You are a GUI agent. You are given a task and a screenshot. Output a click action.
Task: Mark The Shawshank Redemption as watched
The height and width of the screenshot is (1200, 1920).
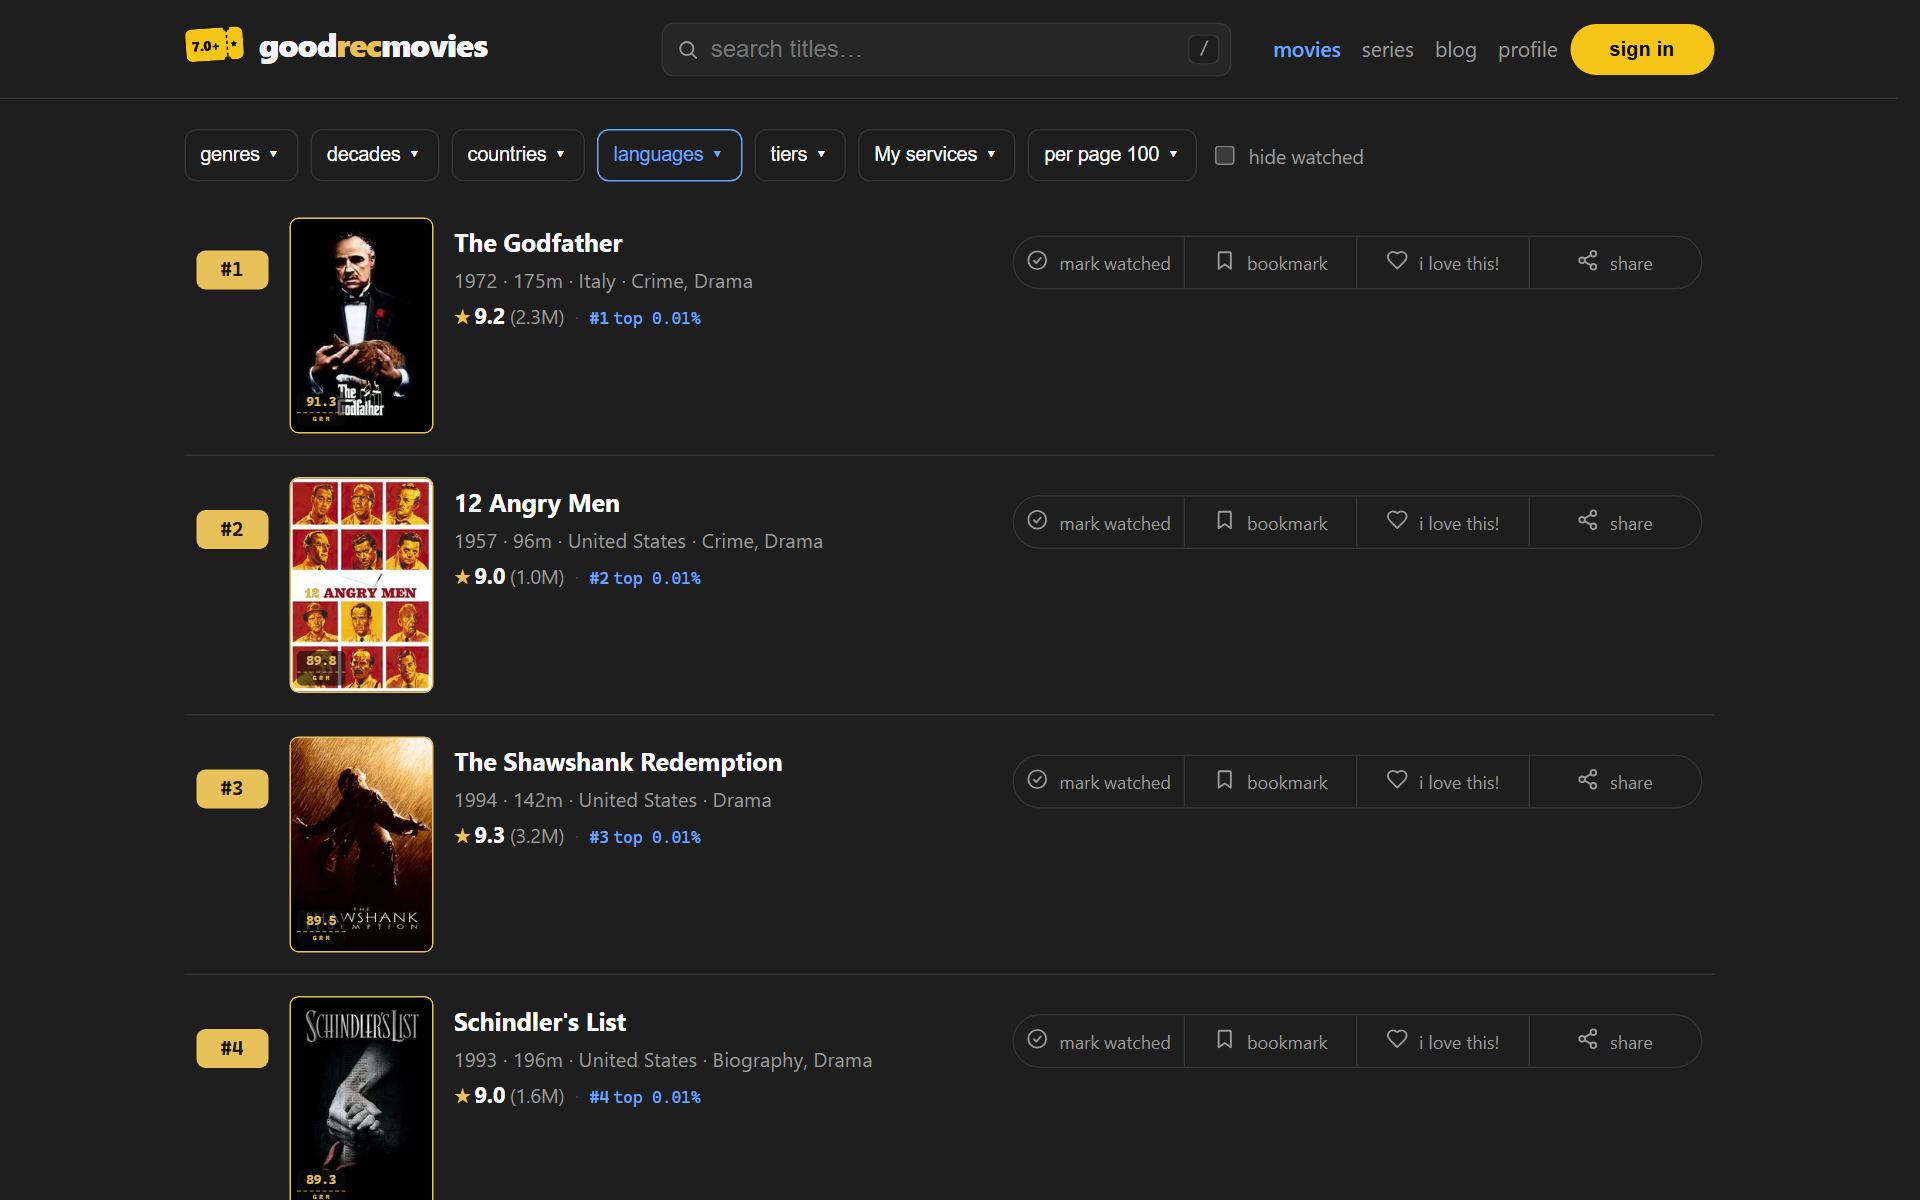(1099, 782)
